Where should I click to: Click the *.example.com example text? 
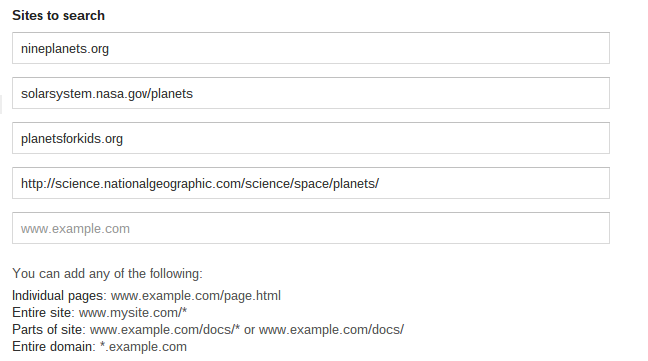(x=143, y=347)
